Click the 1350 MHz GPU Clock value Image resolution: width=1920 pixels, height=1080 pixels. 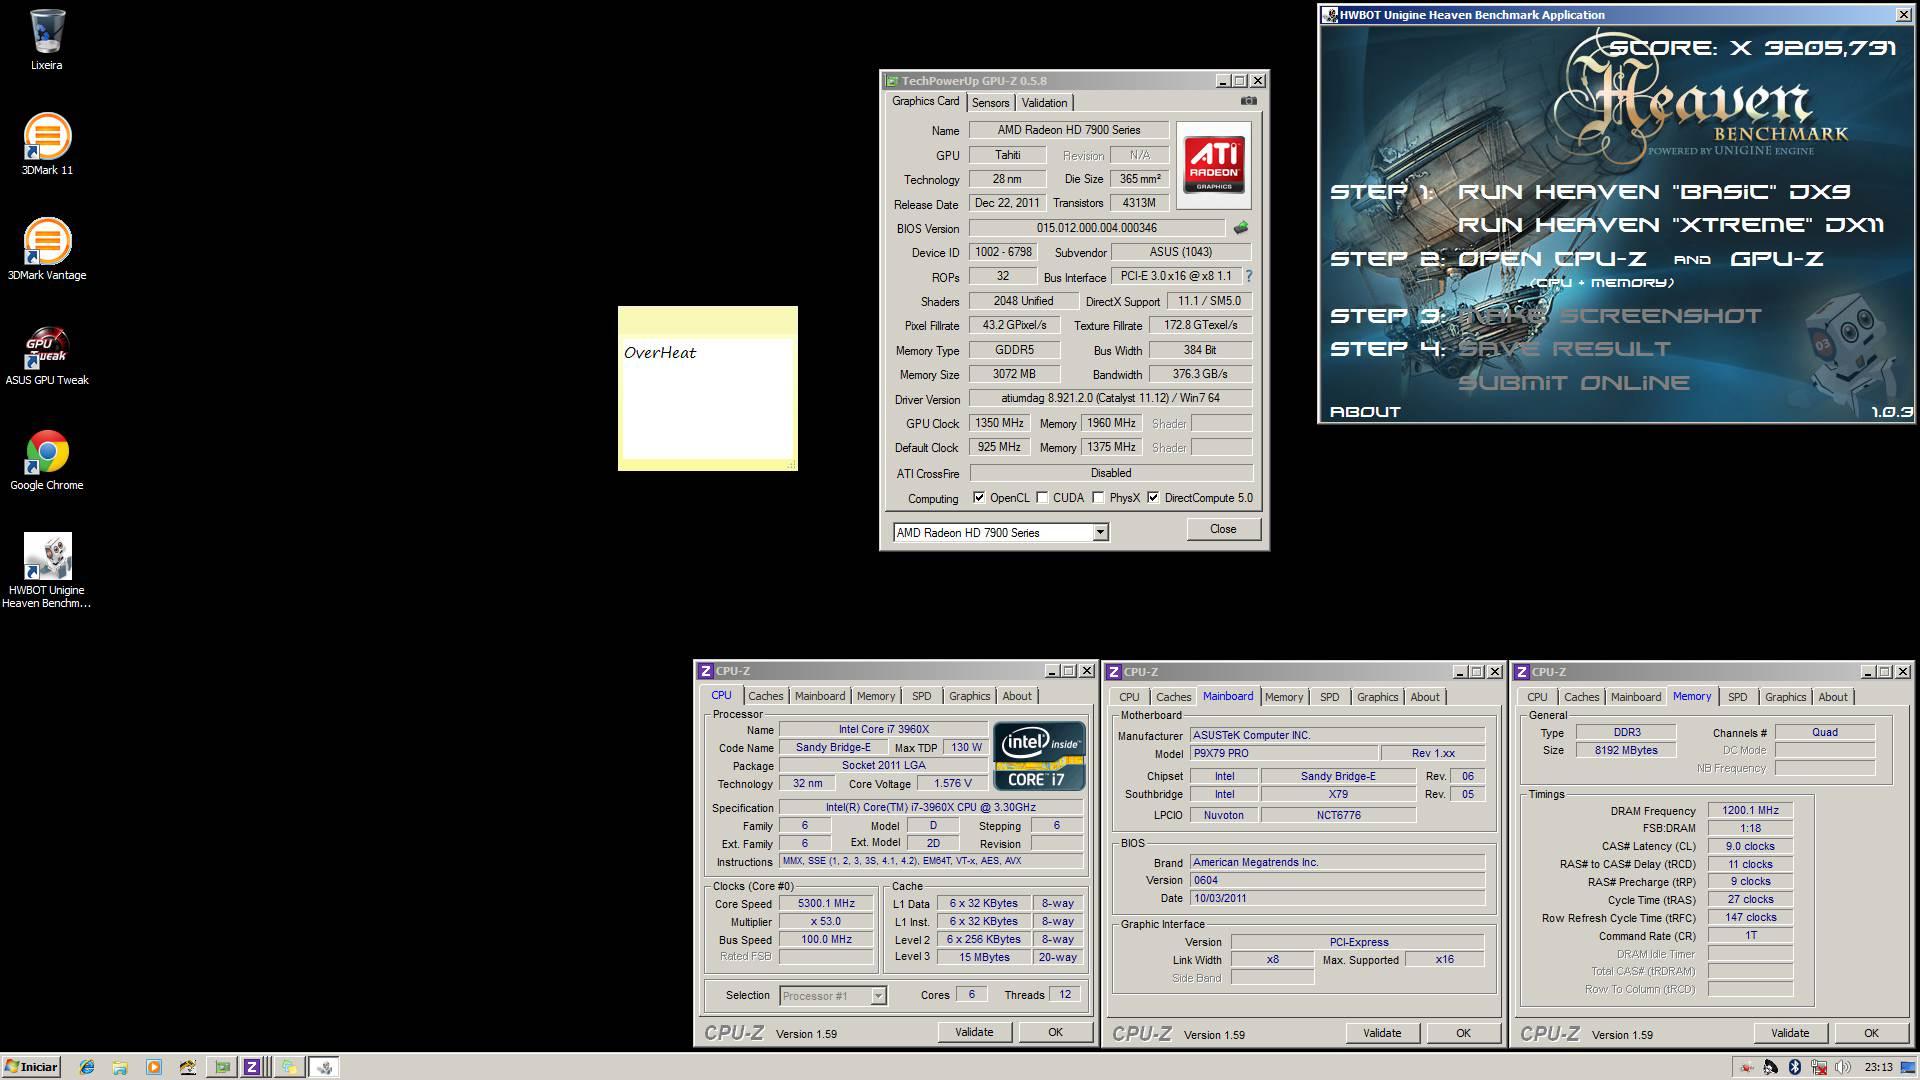[x=999, y=423]
